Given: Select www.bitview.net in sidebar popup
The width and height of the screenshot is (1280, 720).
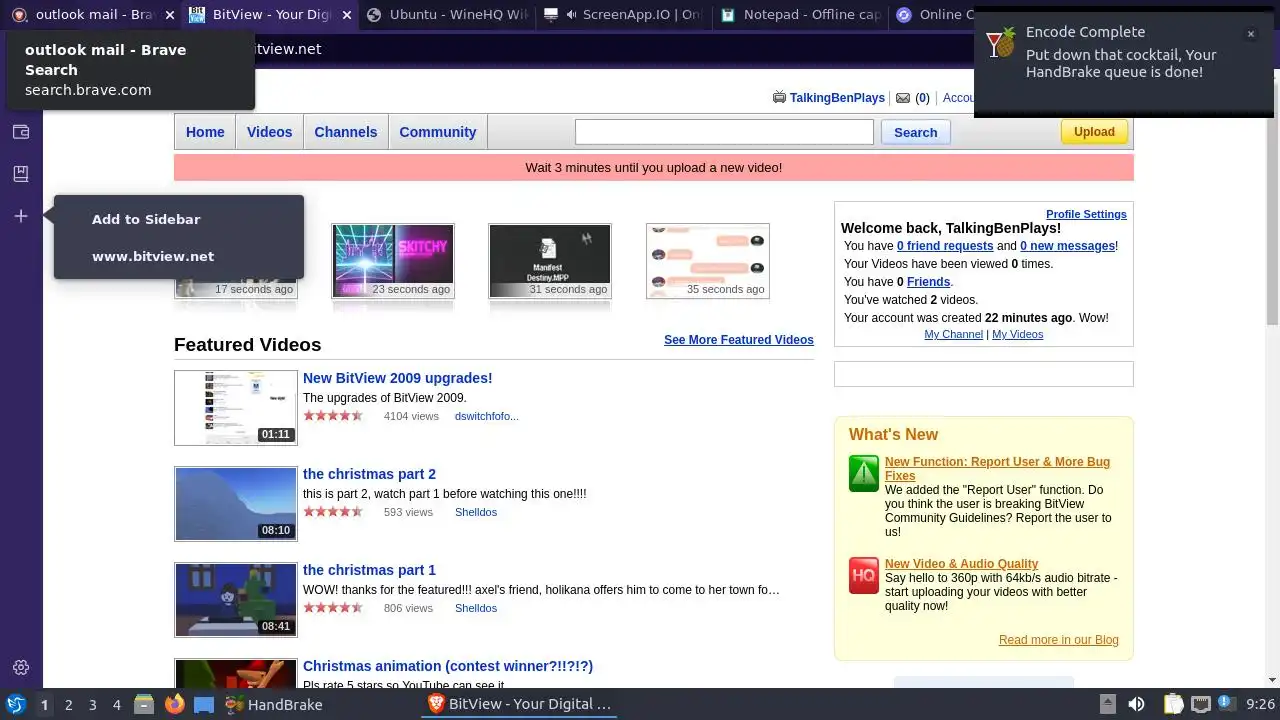Looking at the screenshot, I should (x=153, y=256).
